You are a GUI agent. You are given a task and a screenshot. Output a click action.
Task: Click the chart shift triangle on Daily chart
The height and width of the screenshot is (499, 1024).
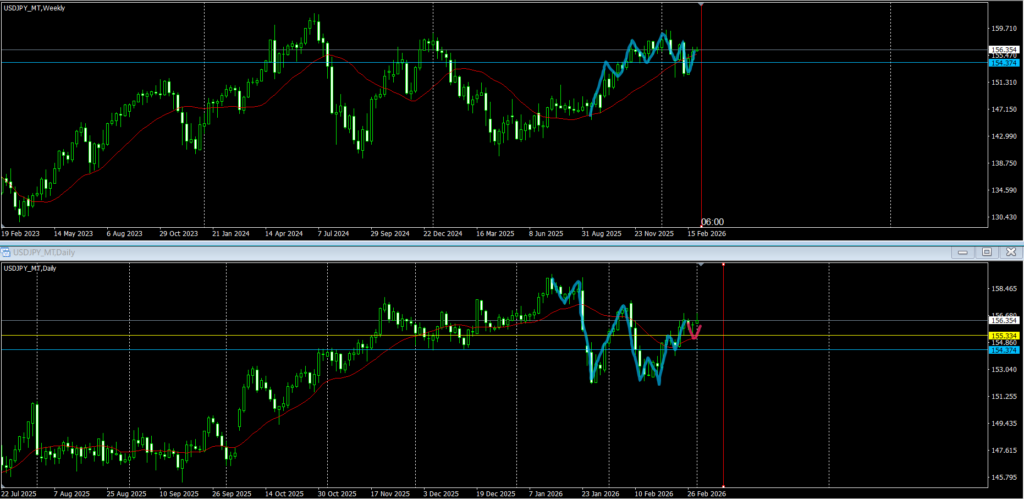pos(700,265)
